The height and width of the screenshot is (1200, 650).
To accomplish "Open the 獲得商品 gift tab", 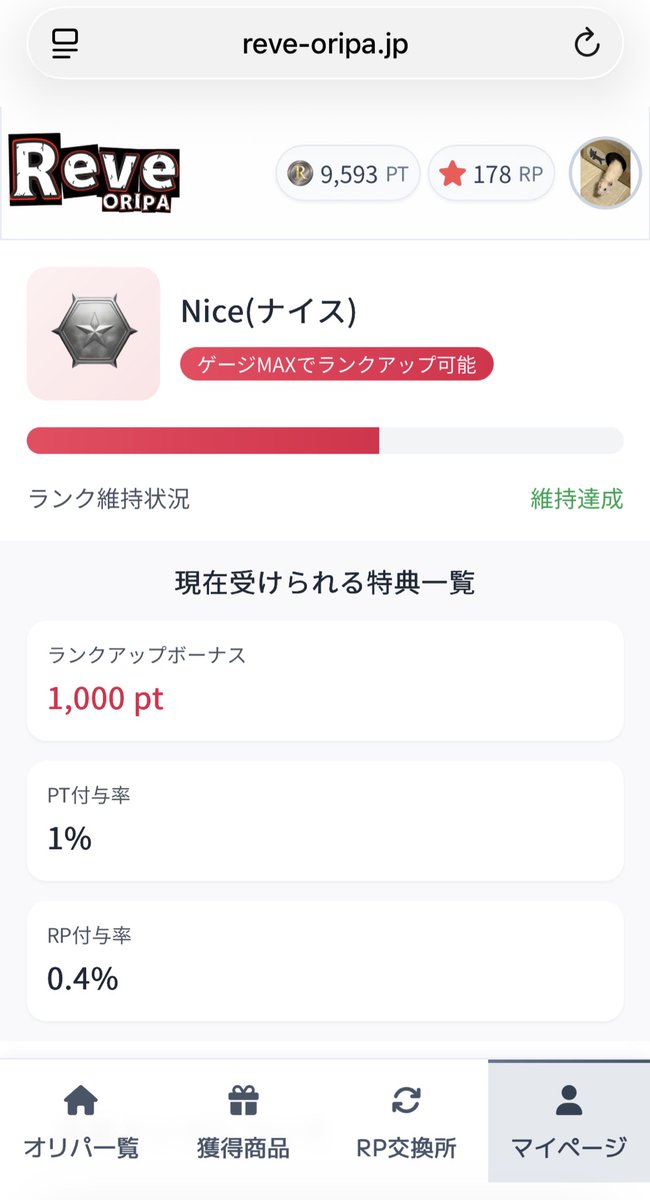I will (244, 1122).
